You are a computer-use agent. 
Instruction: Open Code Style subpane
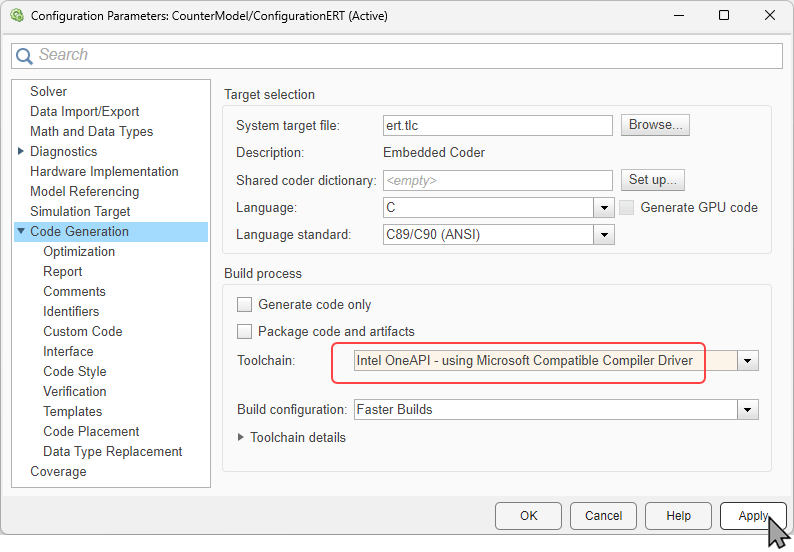[75, 371]
